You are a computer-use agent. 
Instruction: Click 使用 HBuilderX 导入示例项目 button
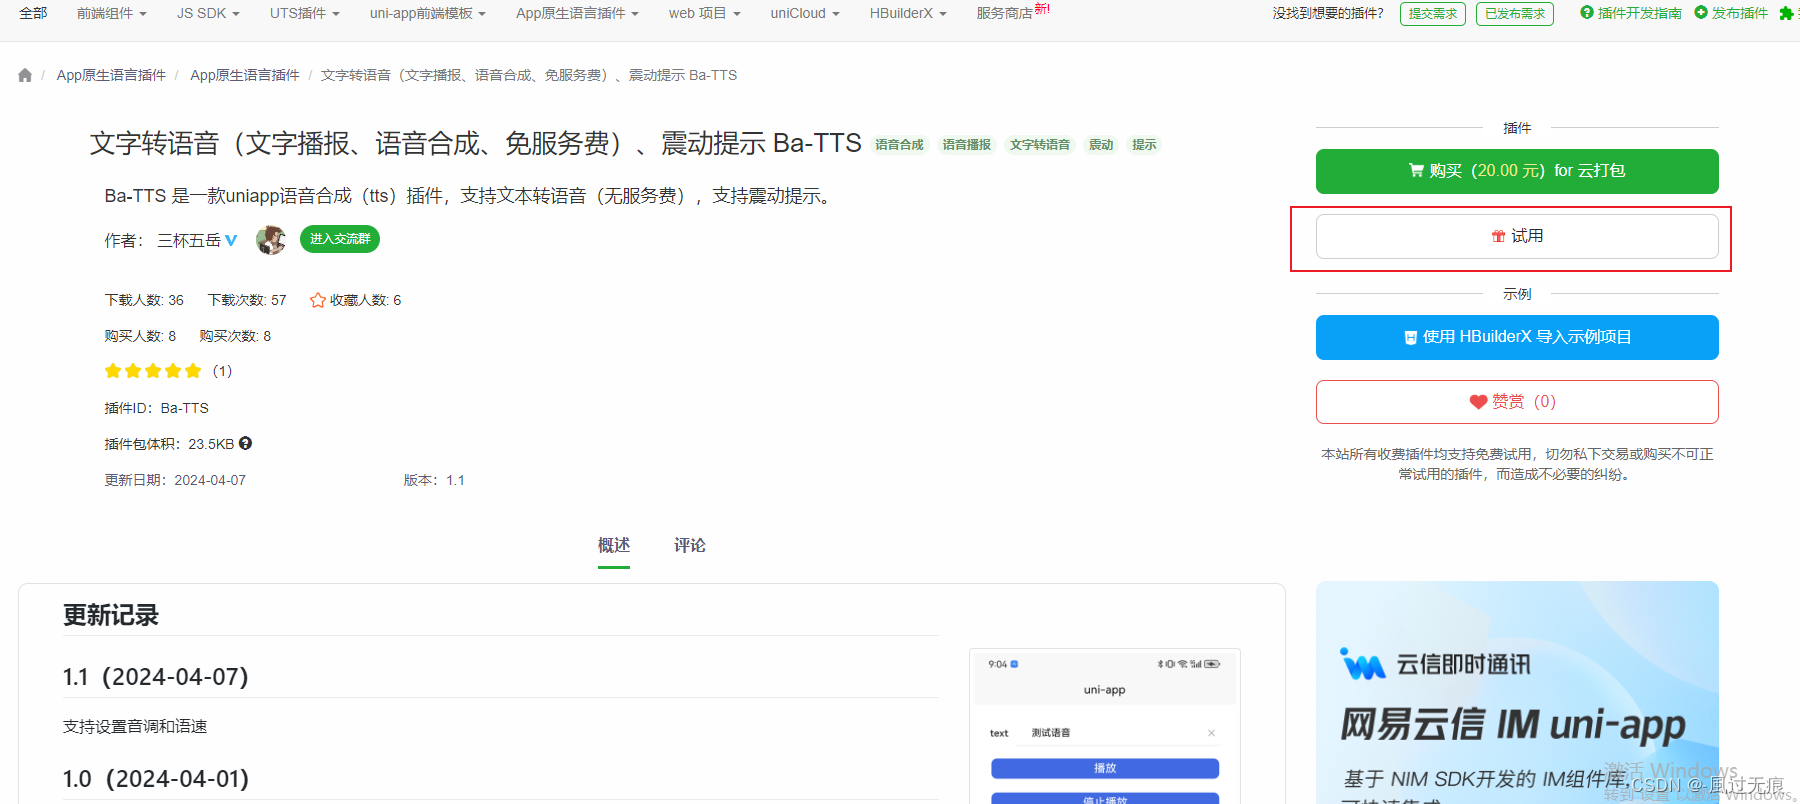point(1517,337)
